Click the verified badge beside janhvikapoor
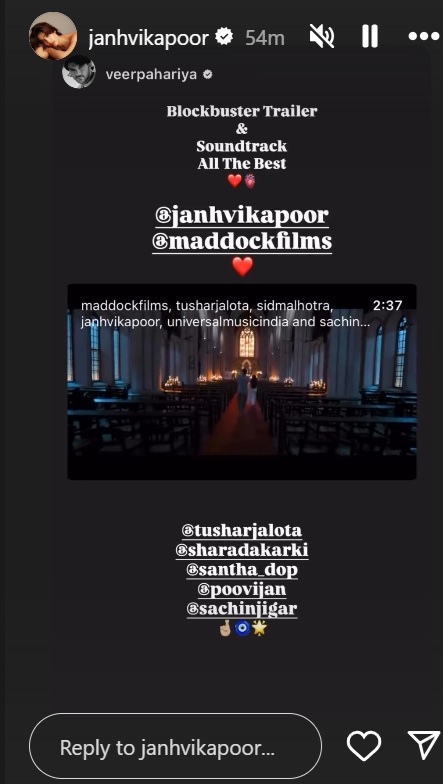This screenshot has height=784, width=443. (226, 37)
